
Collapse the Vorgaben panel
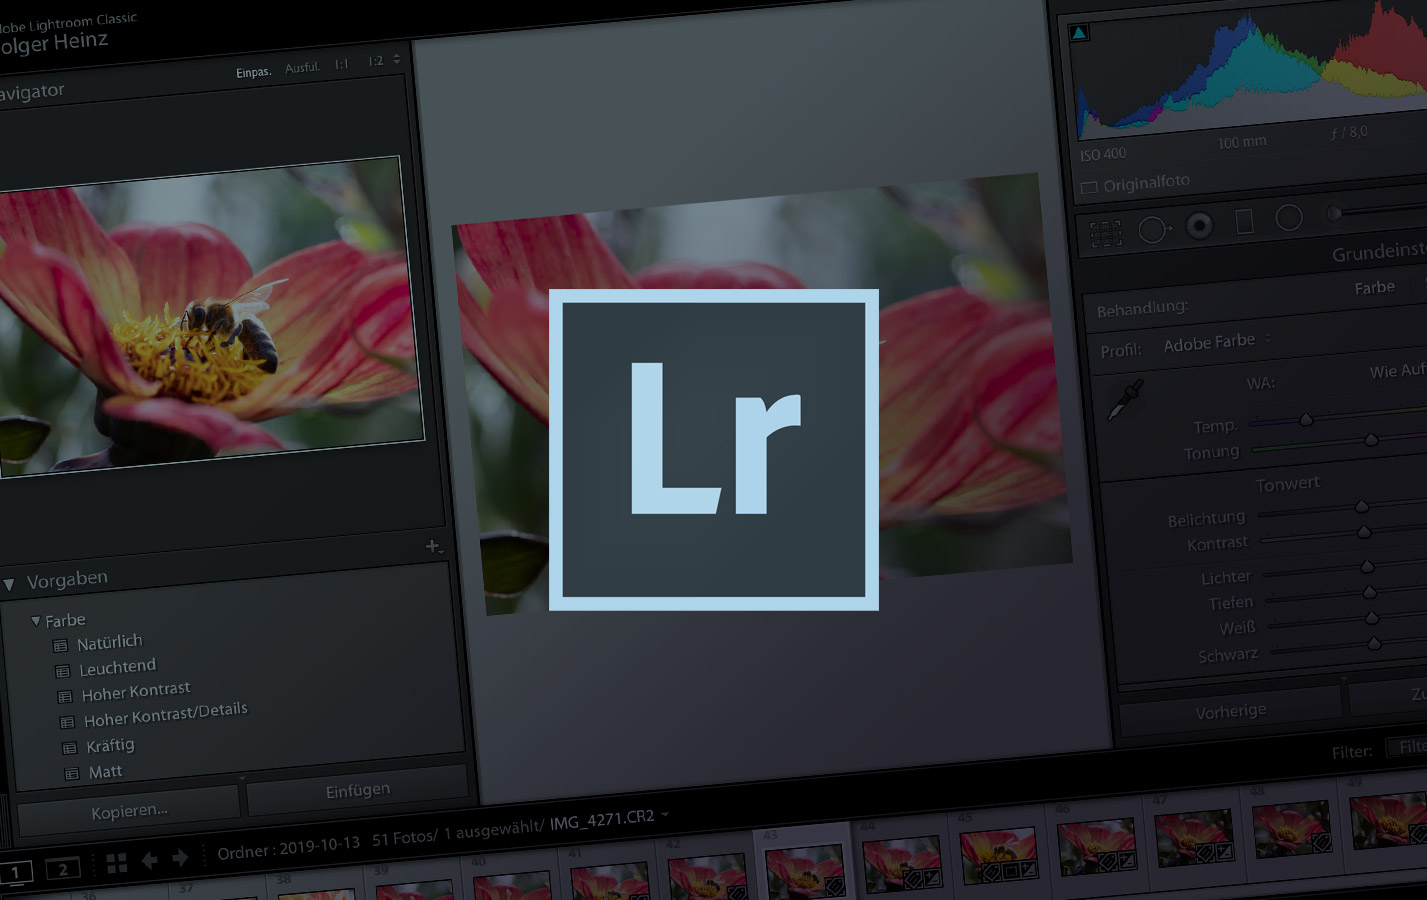pyautogui.click(x=8, y=584)
